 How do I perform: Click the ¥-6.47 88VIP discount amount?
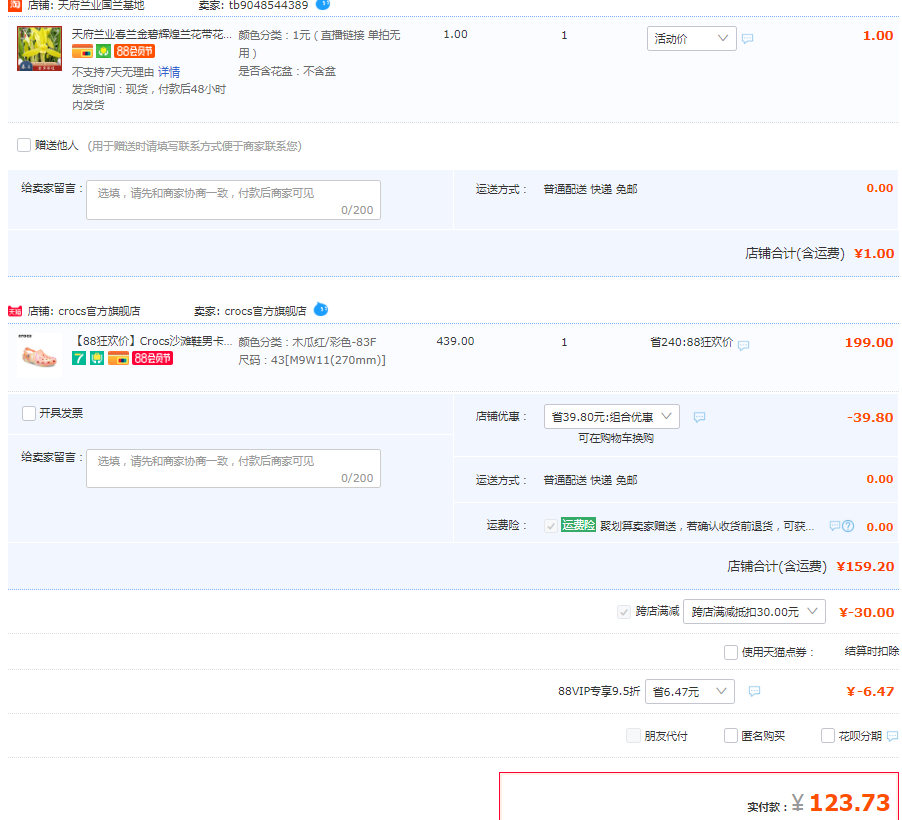870,692
